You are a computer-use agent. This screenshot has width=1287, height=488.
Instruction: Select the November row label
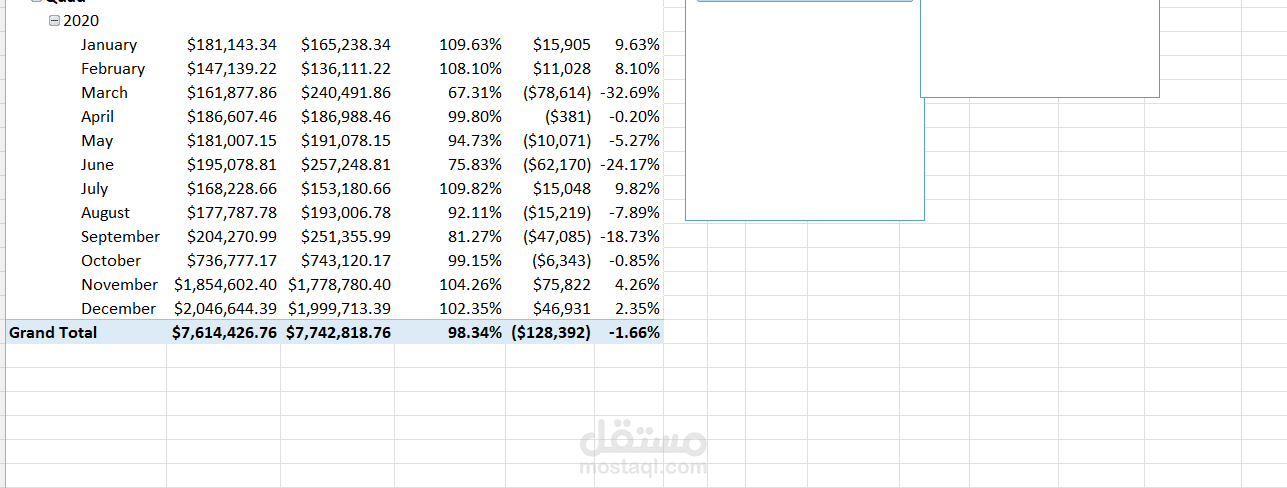[x=120, y=285]
